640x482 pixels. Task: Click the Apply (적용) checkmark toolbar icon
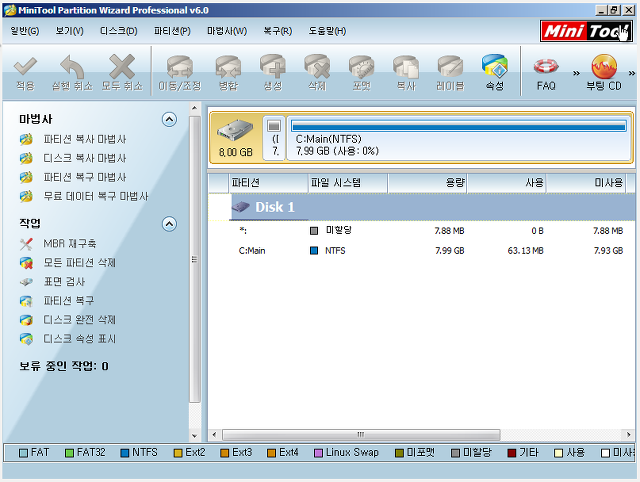pyautogui.click(x=25, y=66)
